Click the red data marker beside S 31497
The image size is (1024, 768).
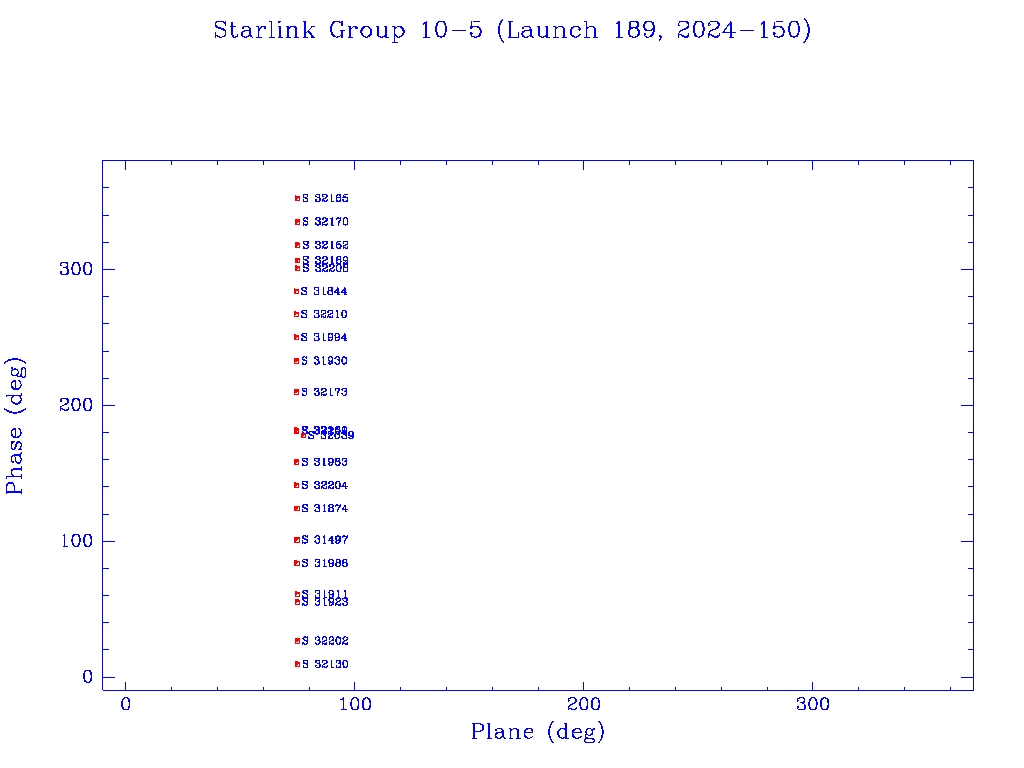pos(297,540)
